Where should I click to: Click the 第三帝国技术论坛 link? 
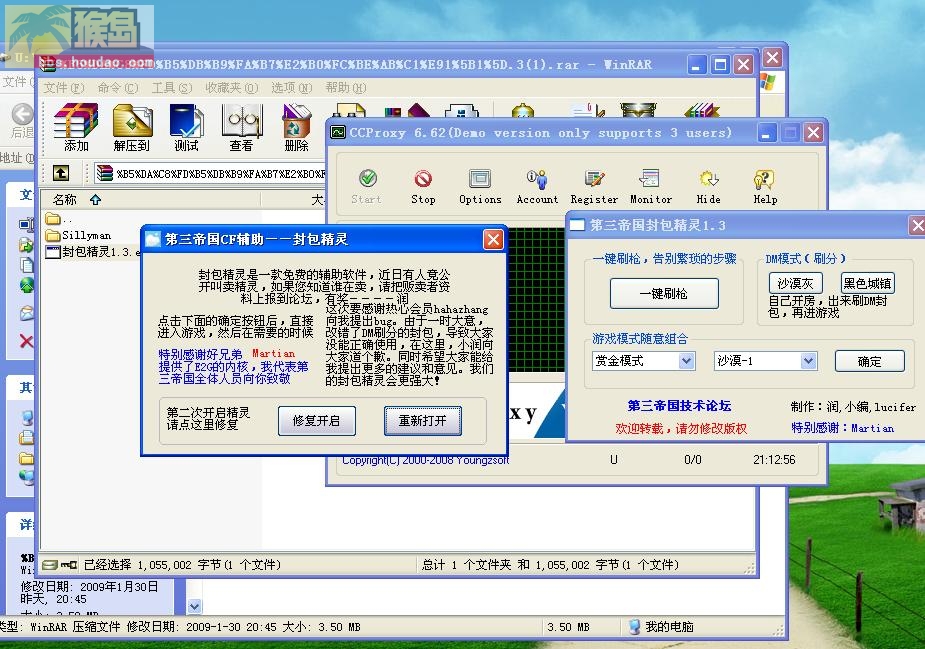680,406
